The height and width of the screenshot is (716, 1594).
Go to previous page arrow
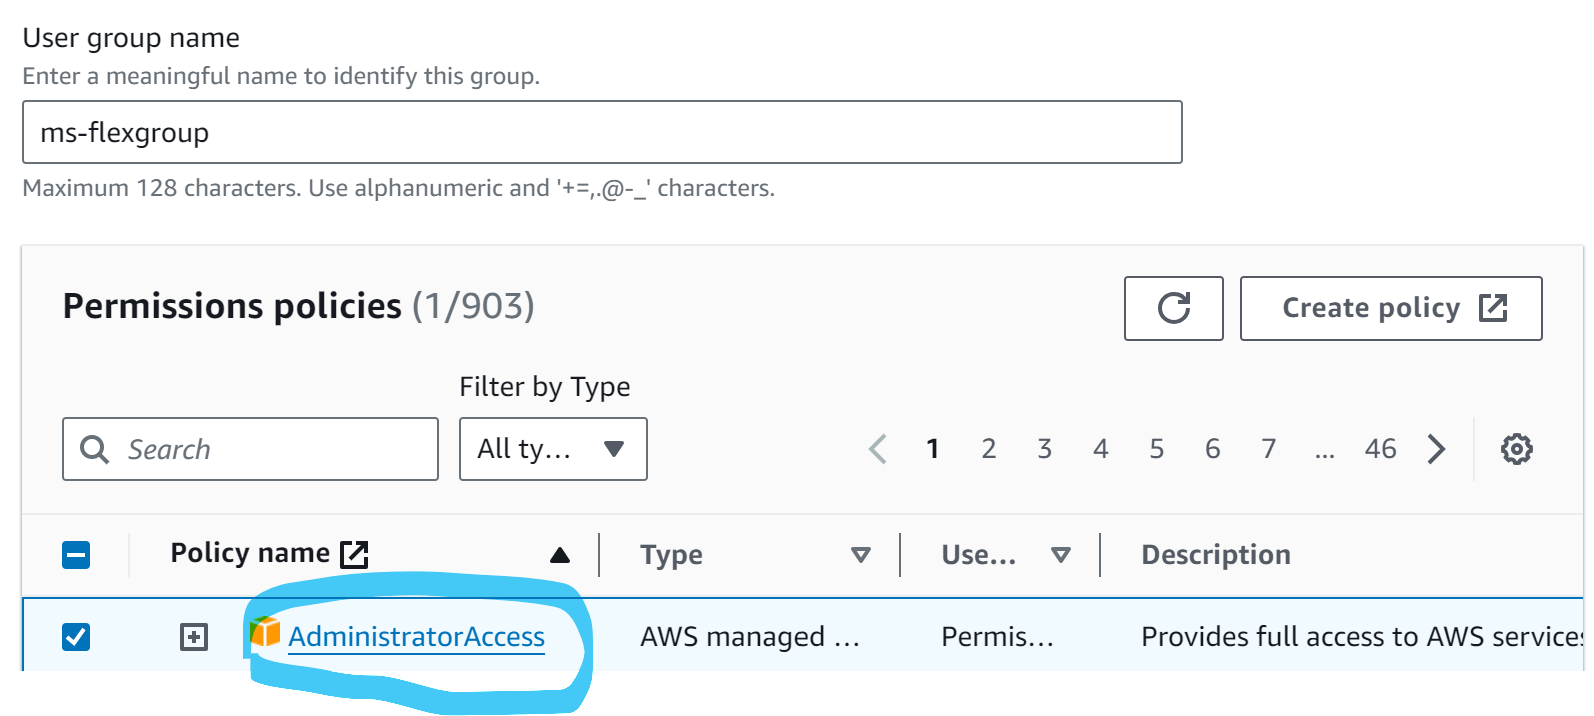[878, 449]
